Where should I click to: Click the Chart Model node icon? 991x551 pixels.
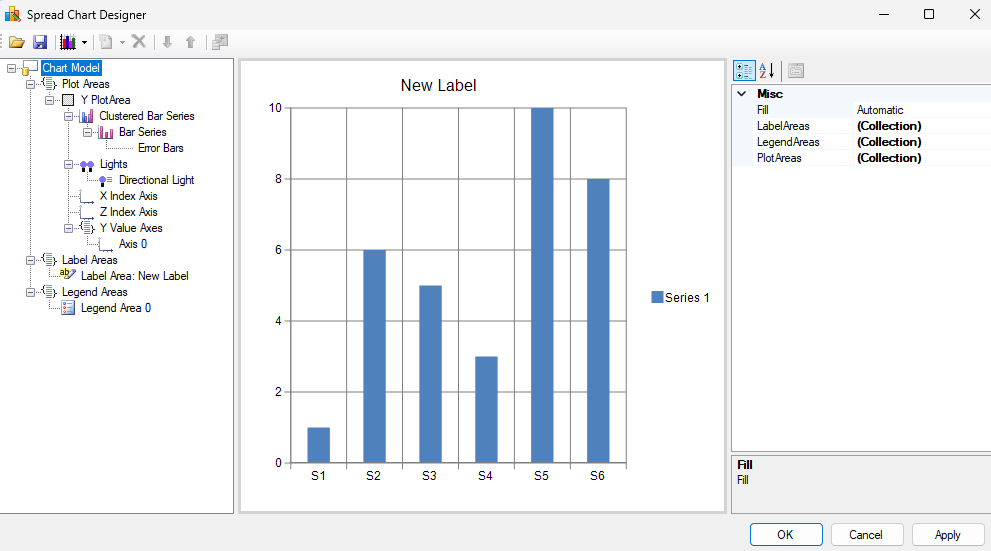(30, 68)
